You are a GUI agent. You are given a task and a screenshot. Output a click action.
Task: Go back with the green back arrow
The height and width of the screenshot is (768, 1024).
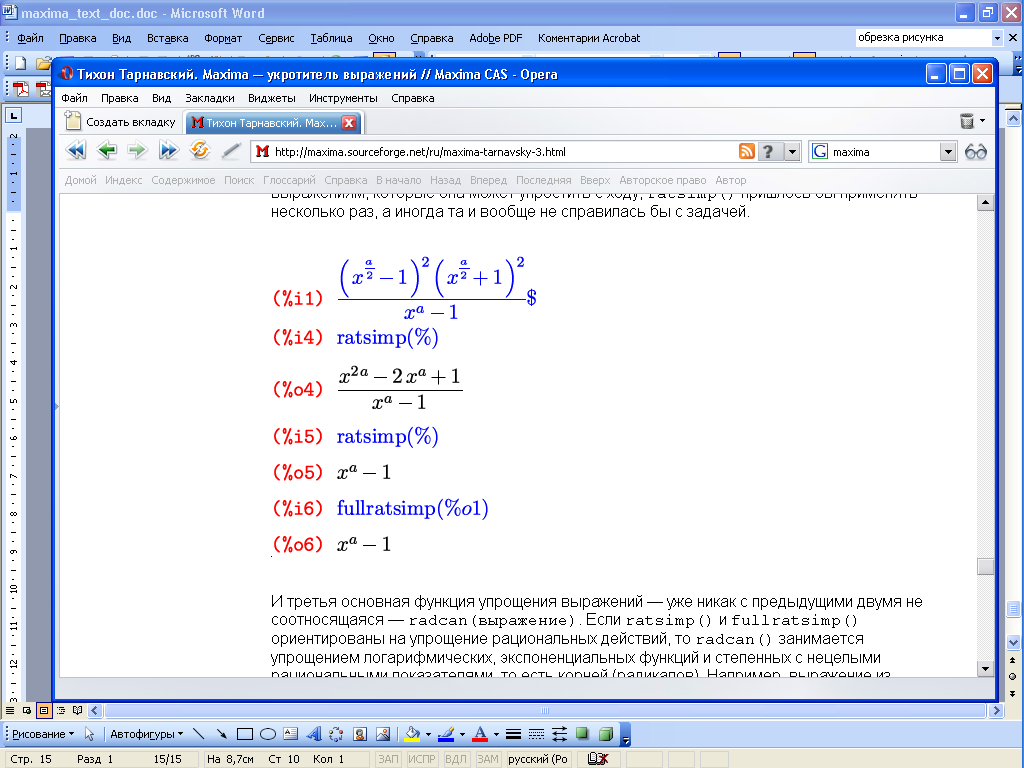point(106,151)
